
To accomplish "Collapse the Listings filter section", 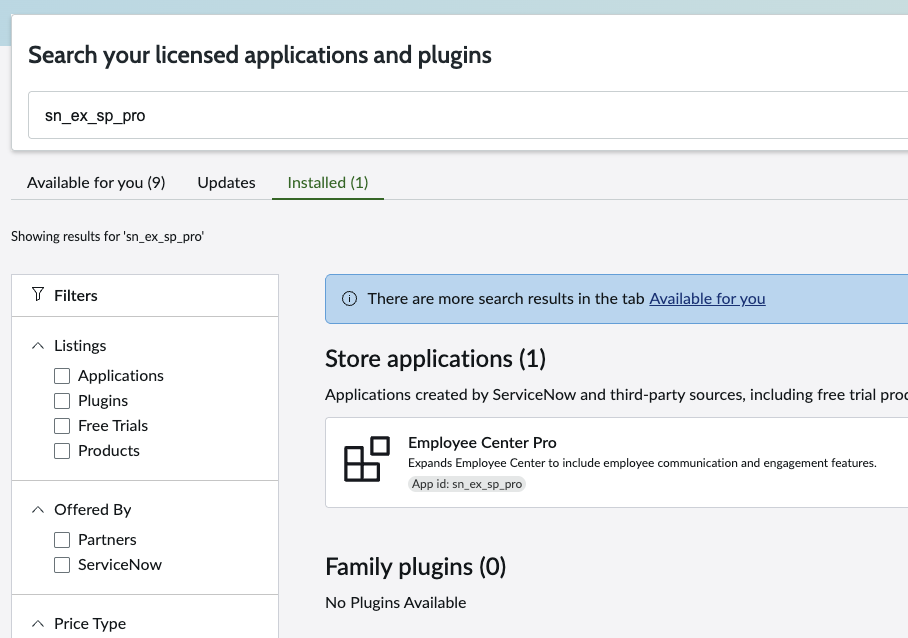I will (38, 346).
